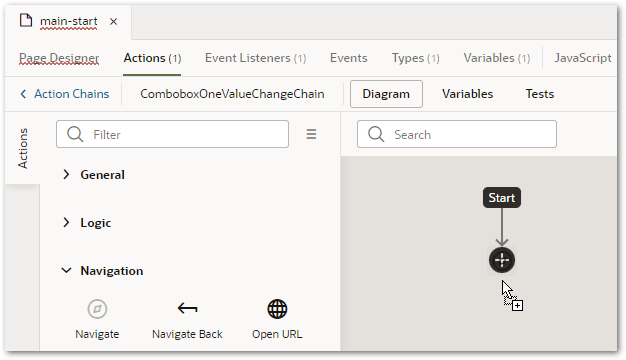Switch to the Types tab
This screenshot has height=360, width=626.
click(x=416, y=58)
